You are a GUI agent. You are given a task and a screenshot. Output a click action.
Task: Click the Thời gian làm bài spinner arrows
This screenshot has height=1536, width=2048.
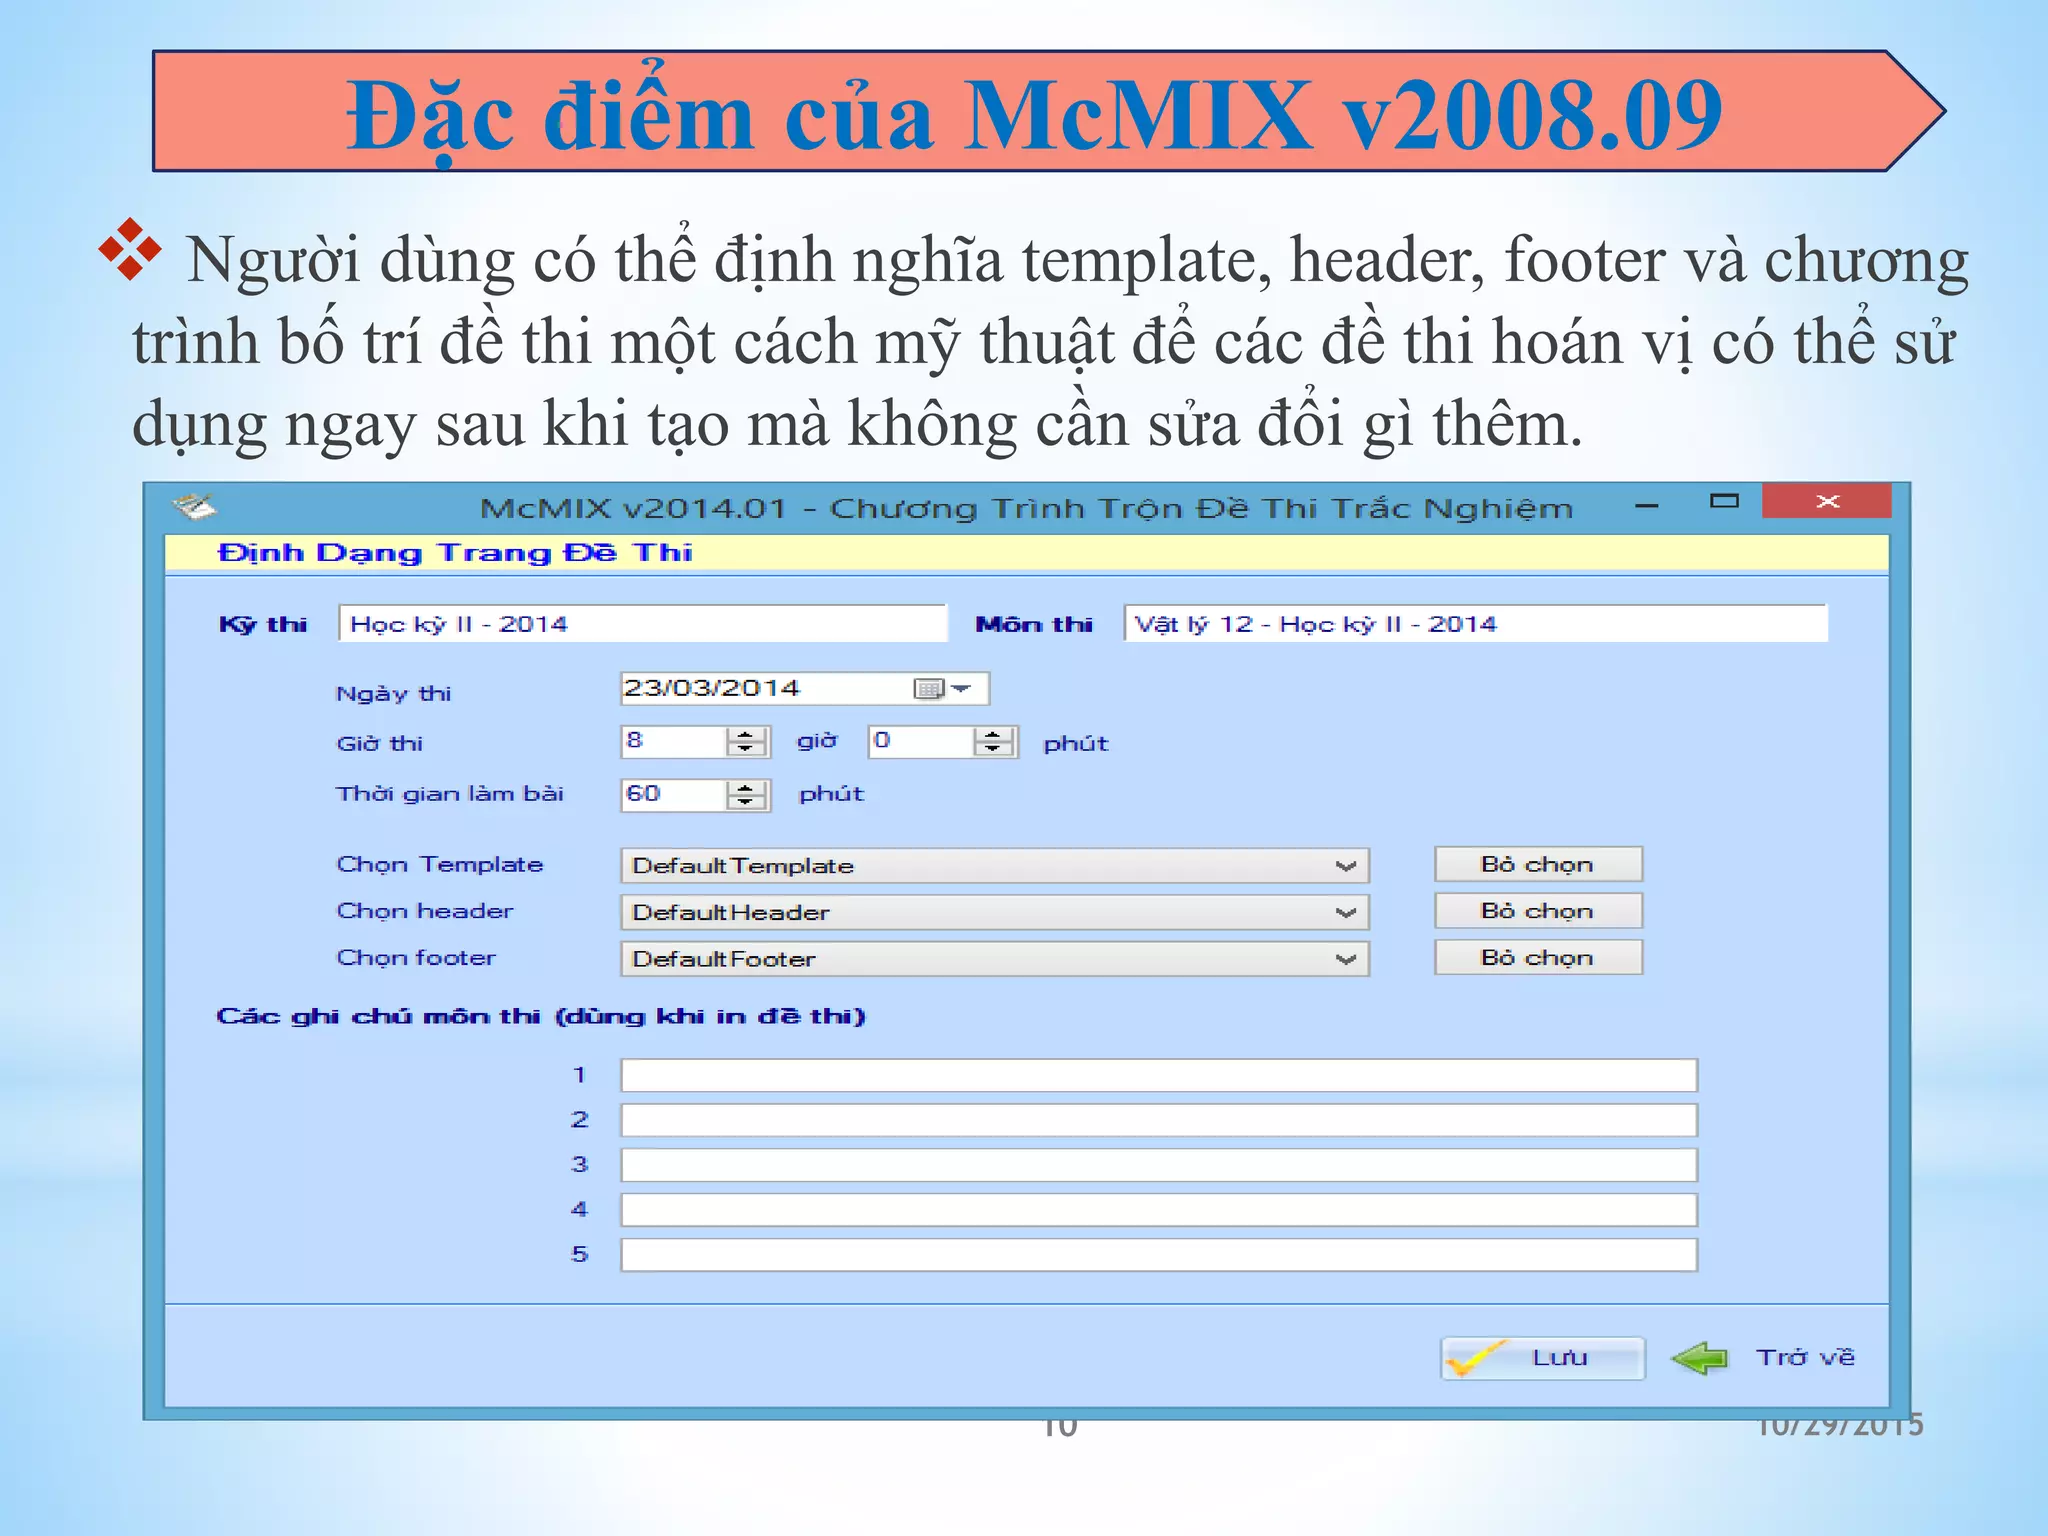745,795
